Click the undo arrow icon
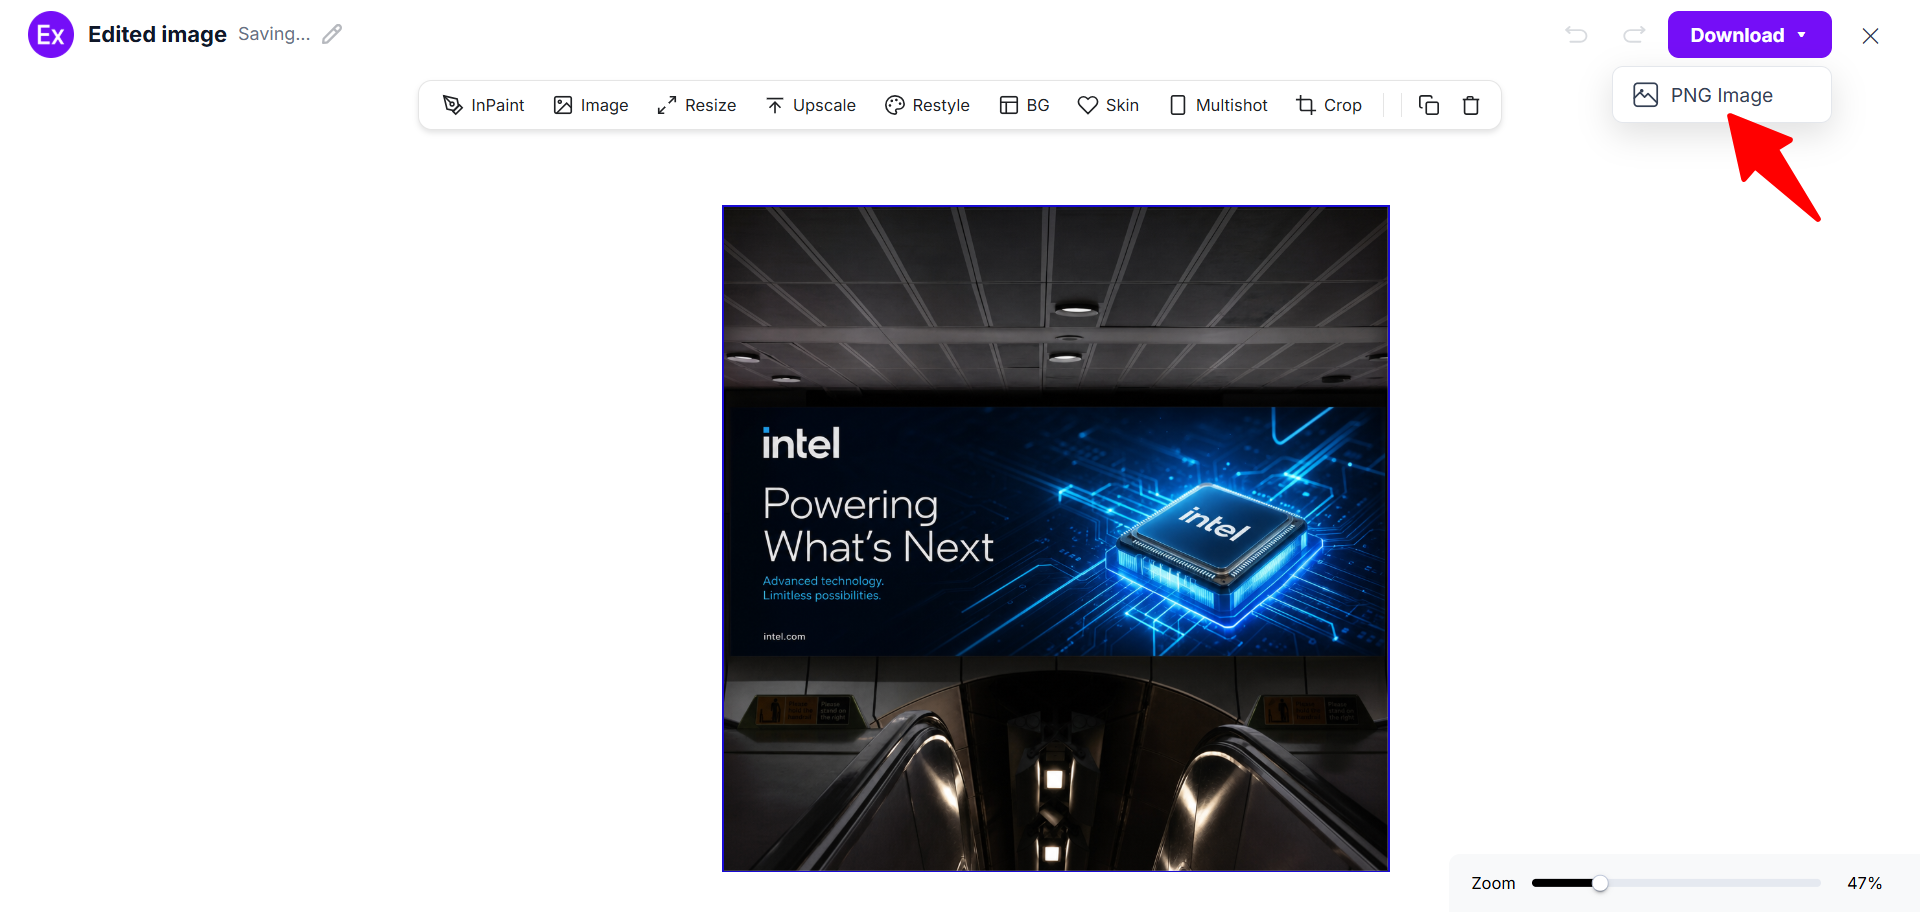The width and height of the screenshot is (1920, 912). (x=1576, y=35)
